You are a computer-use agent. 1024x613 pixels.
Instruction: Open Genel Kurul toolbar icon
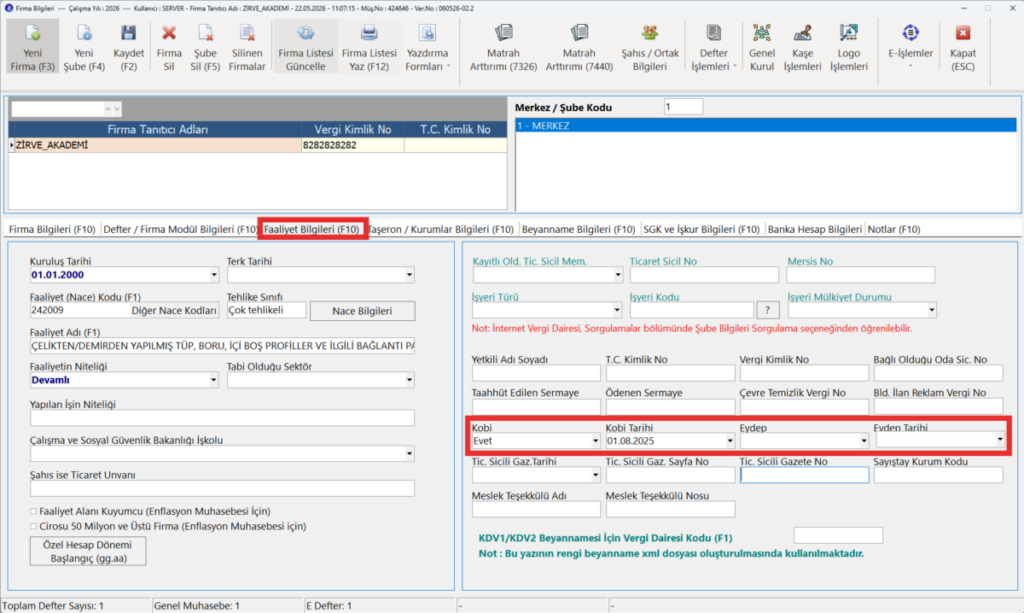pyautogui.click(x=761, y=33)
